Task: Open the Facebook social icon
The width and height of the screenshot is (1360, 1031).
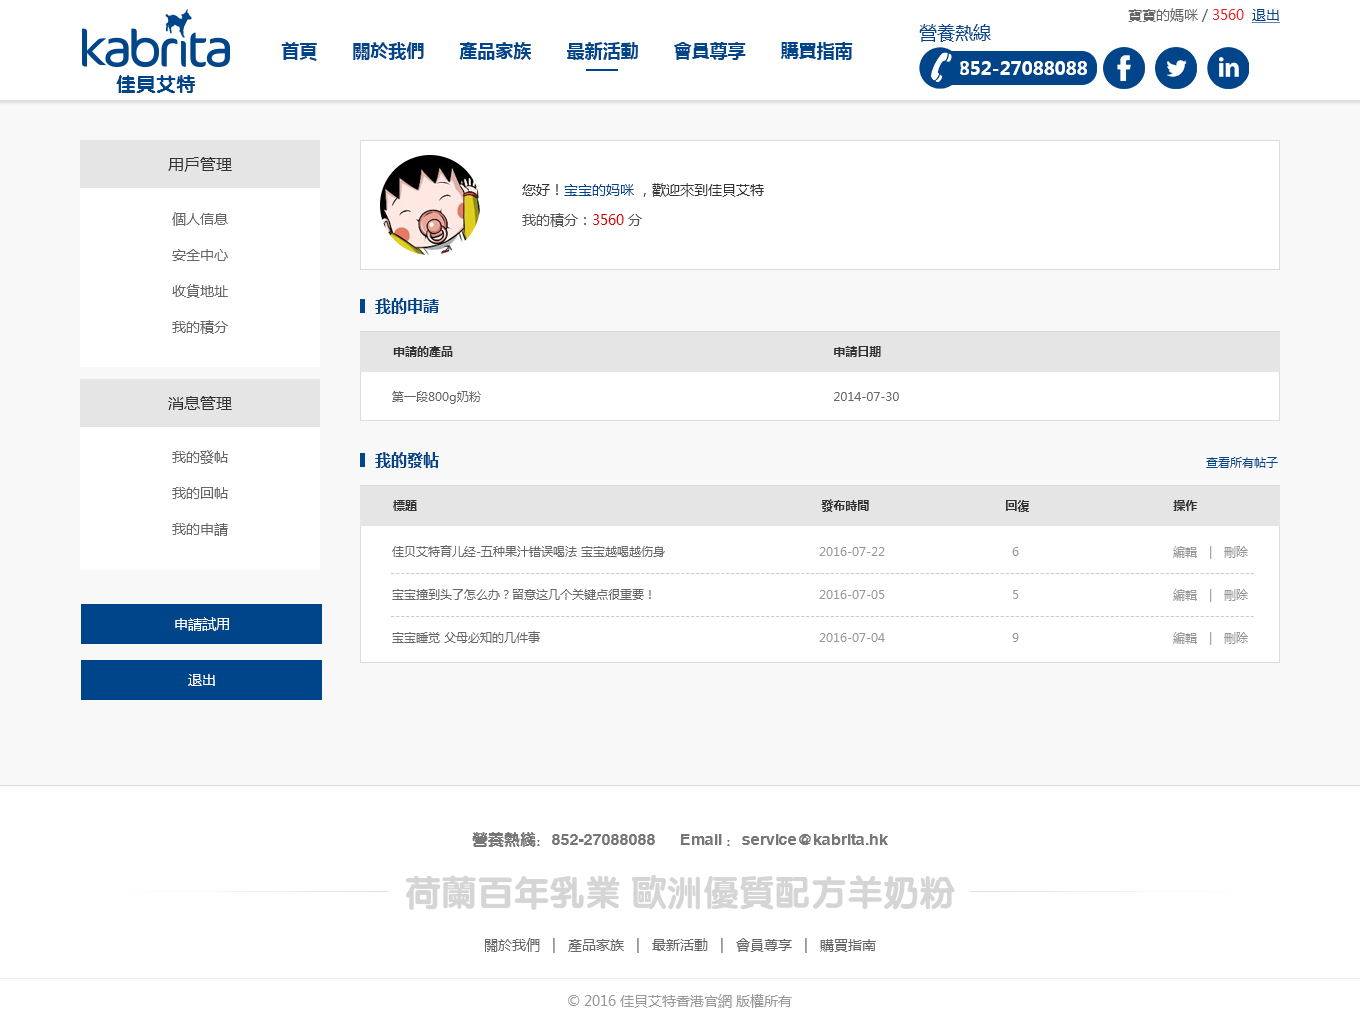Action: click(1124, 68)
